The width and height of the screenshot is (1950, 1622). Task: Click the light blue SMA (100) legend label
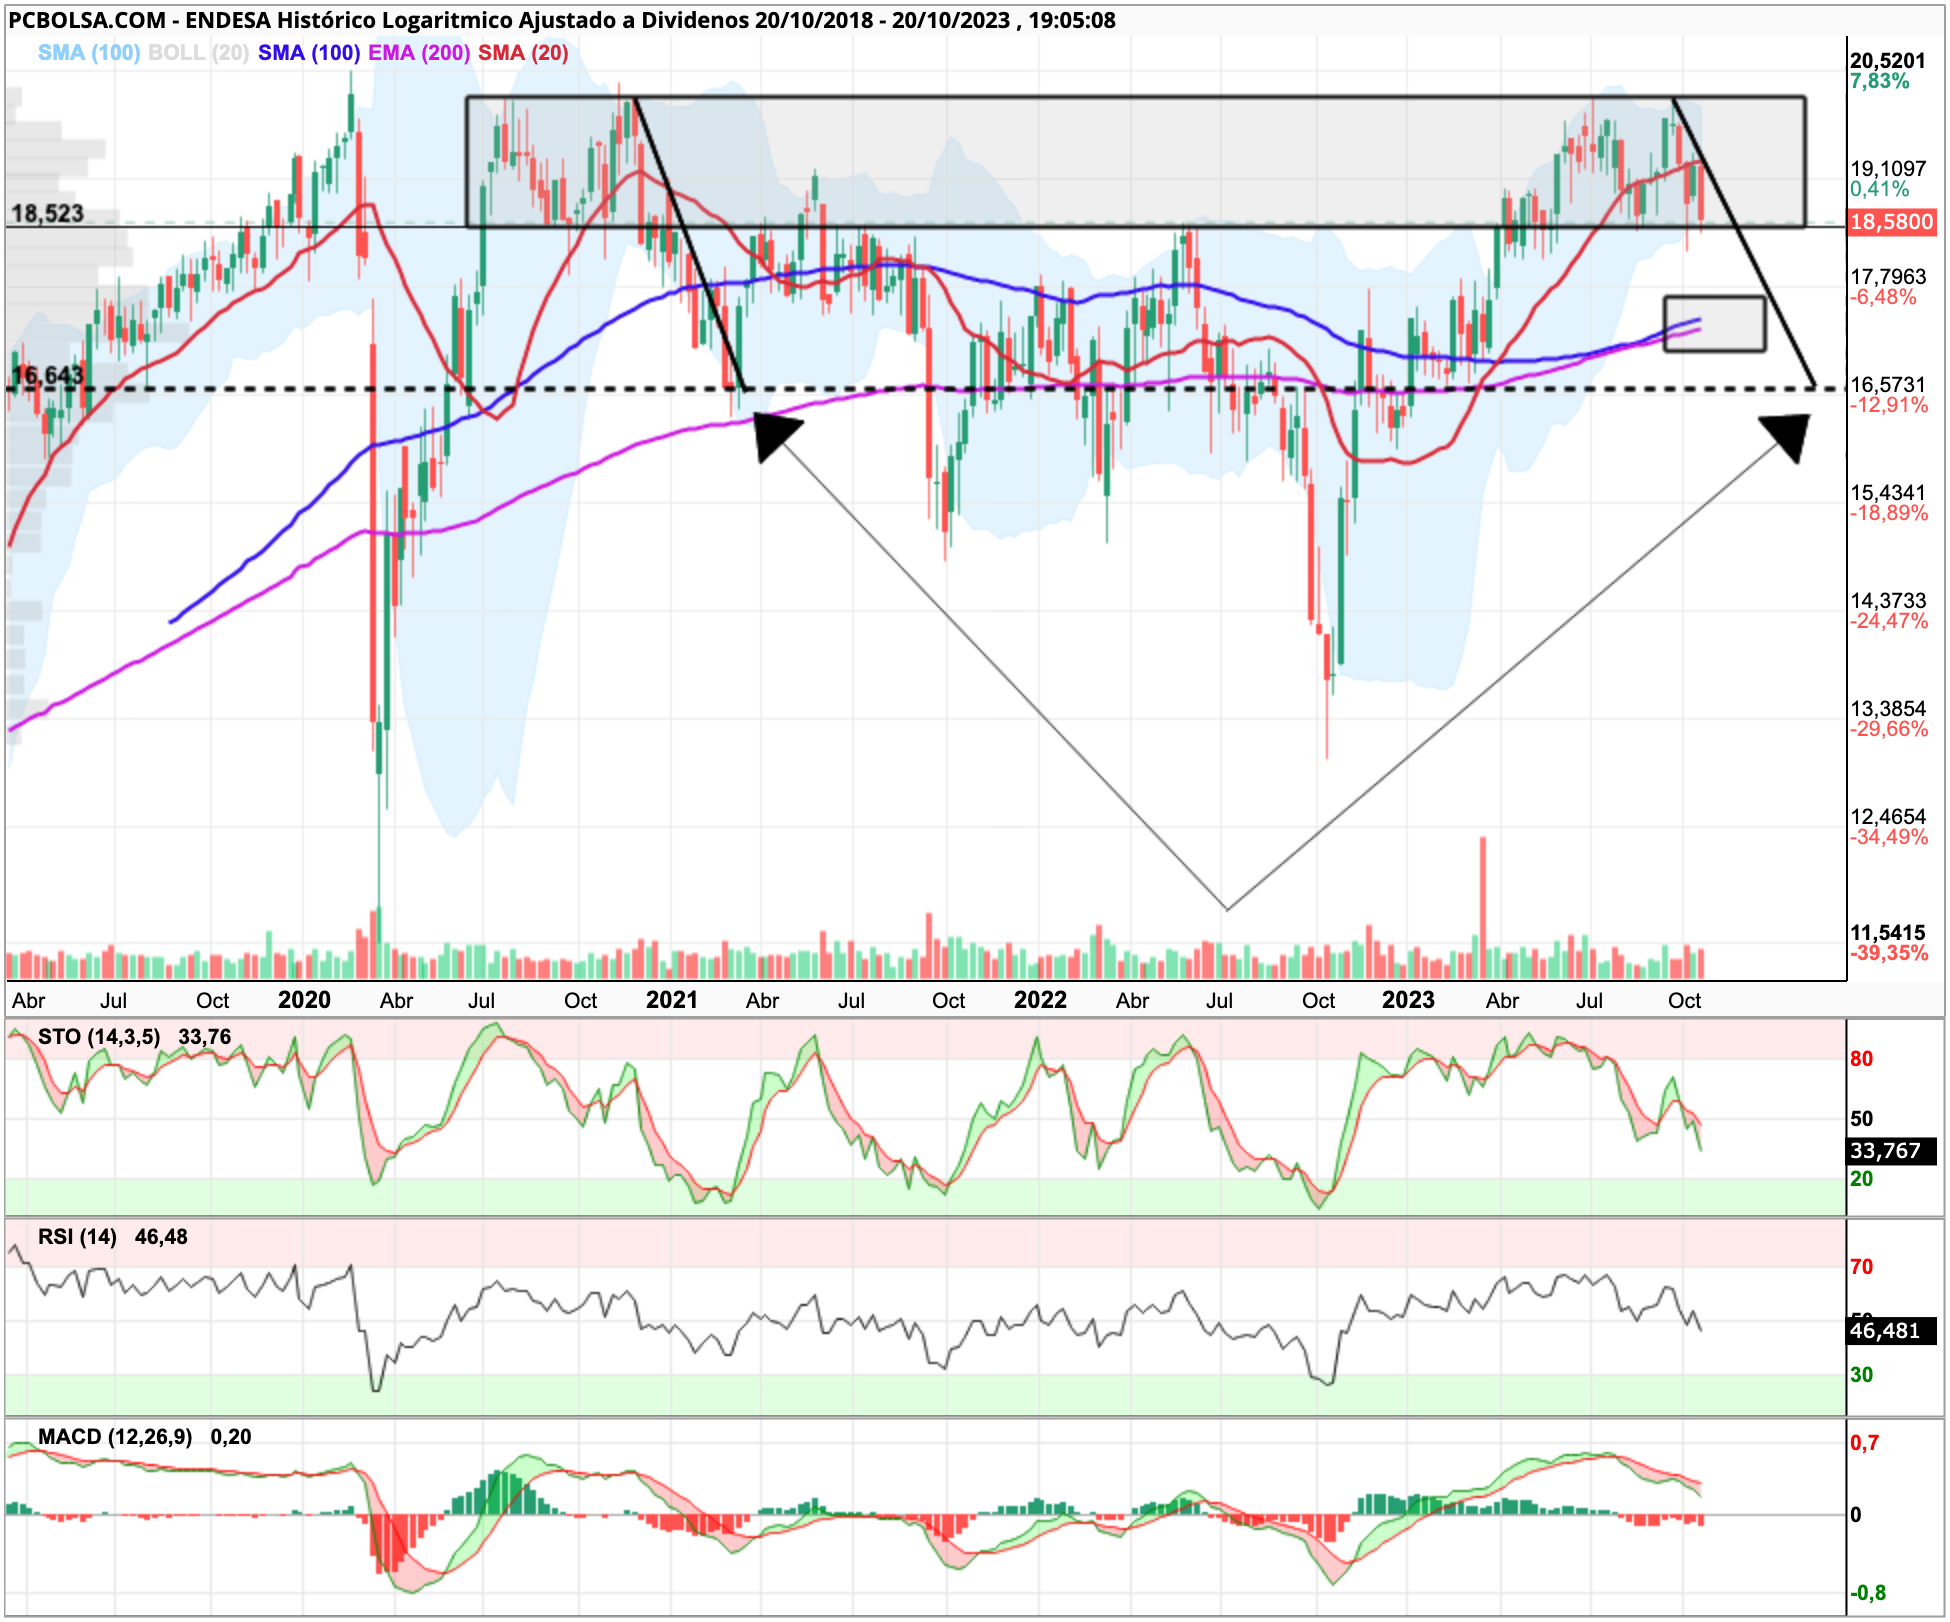(x=89, y=53)
